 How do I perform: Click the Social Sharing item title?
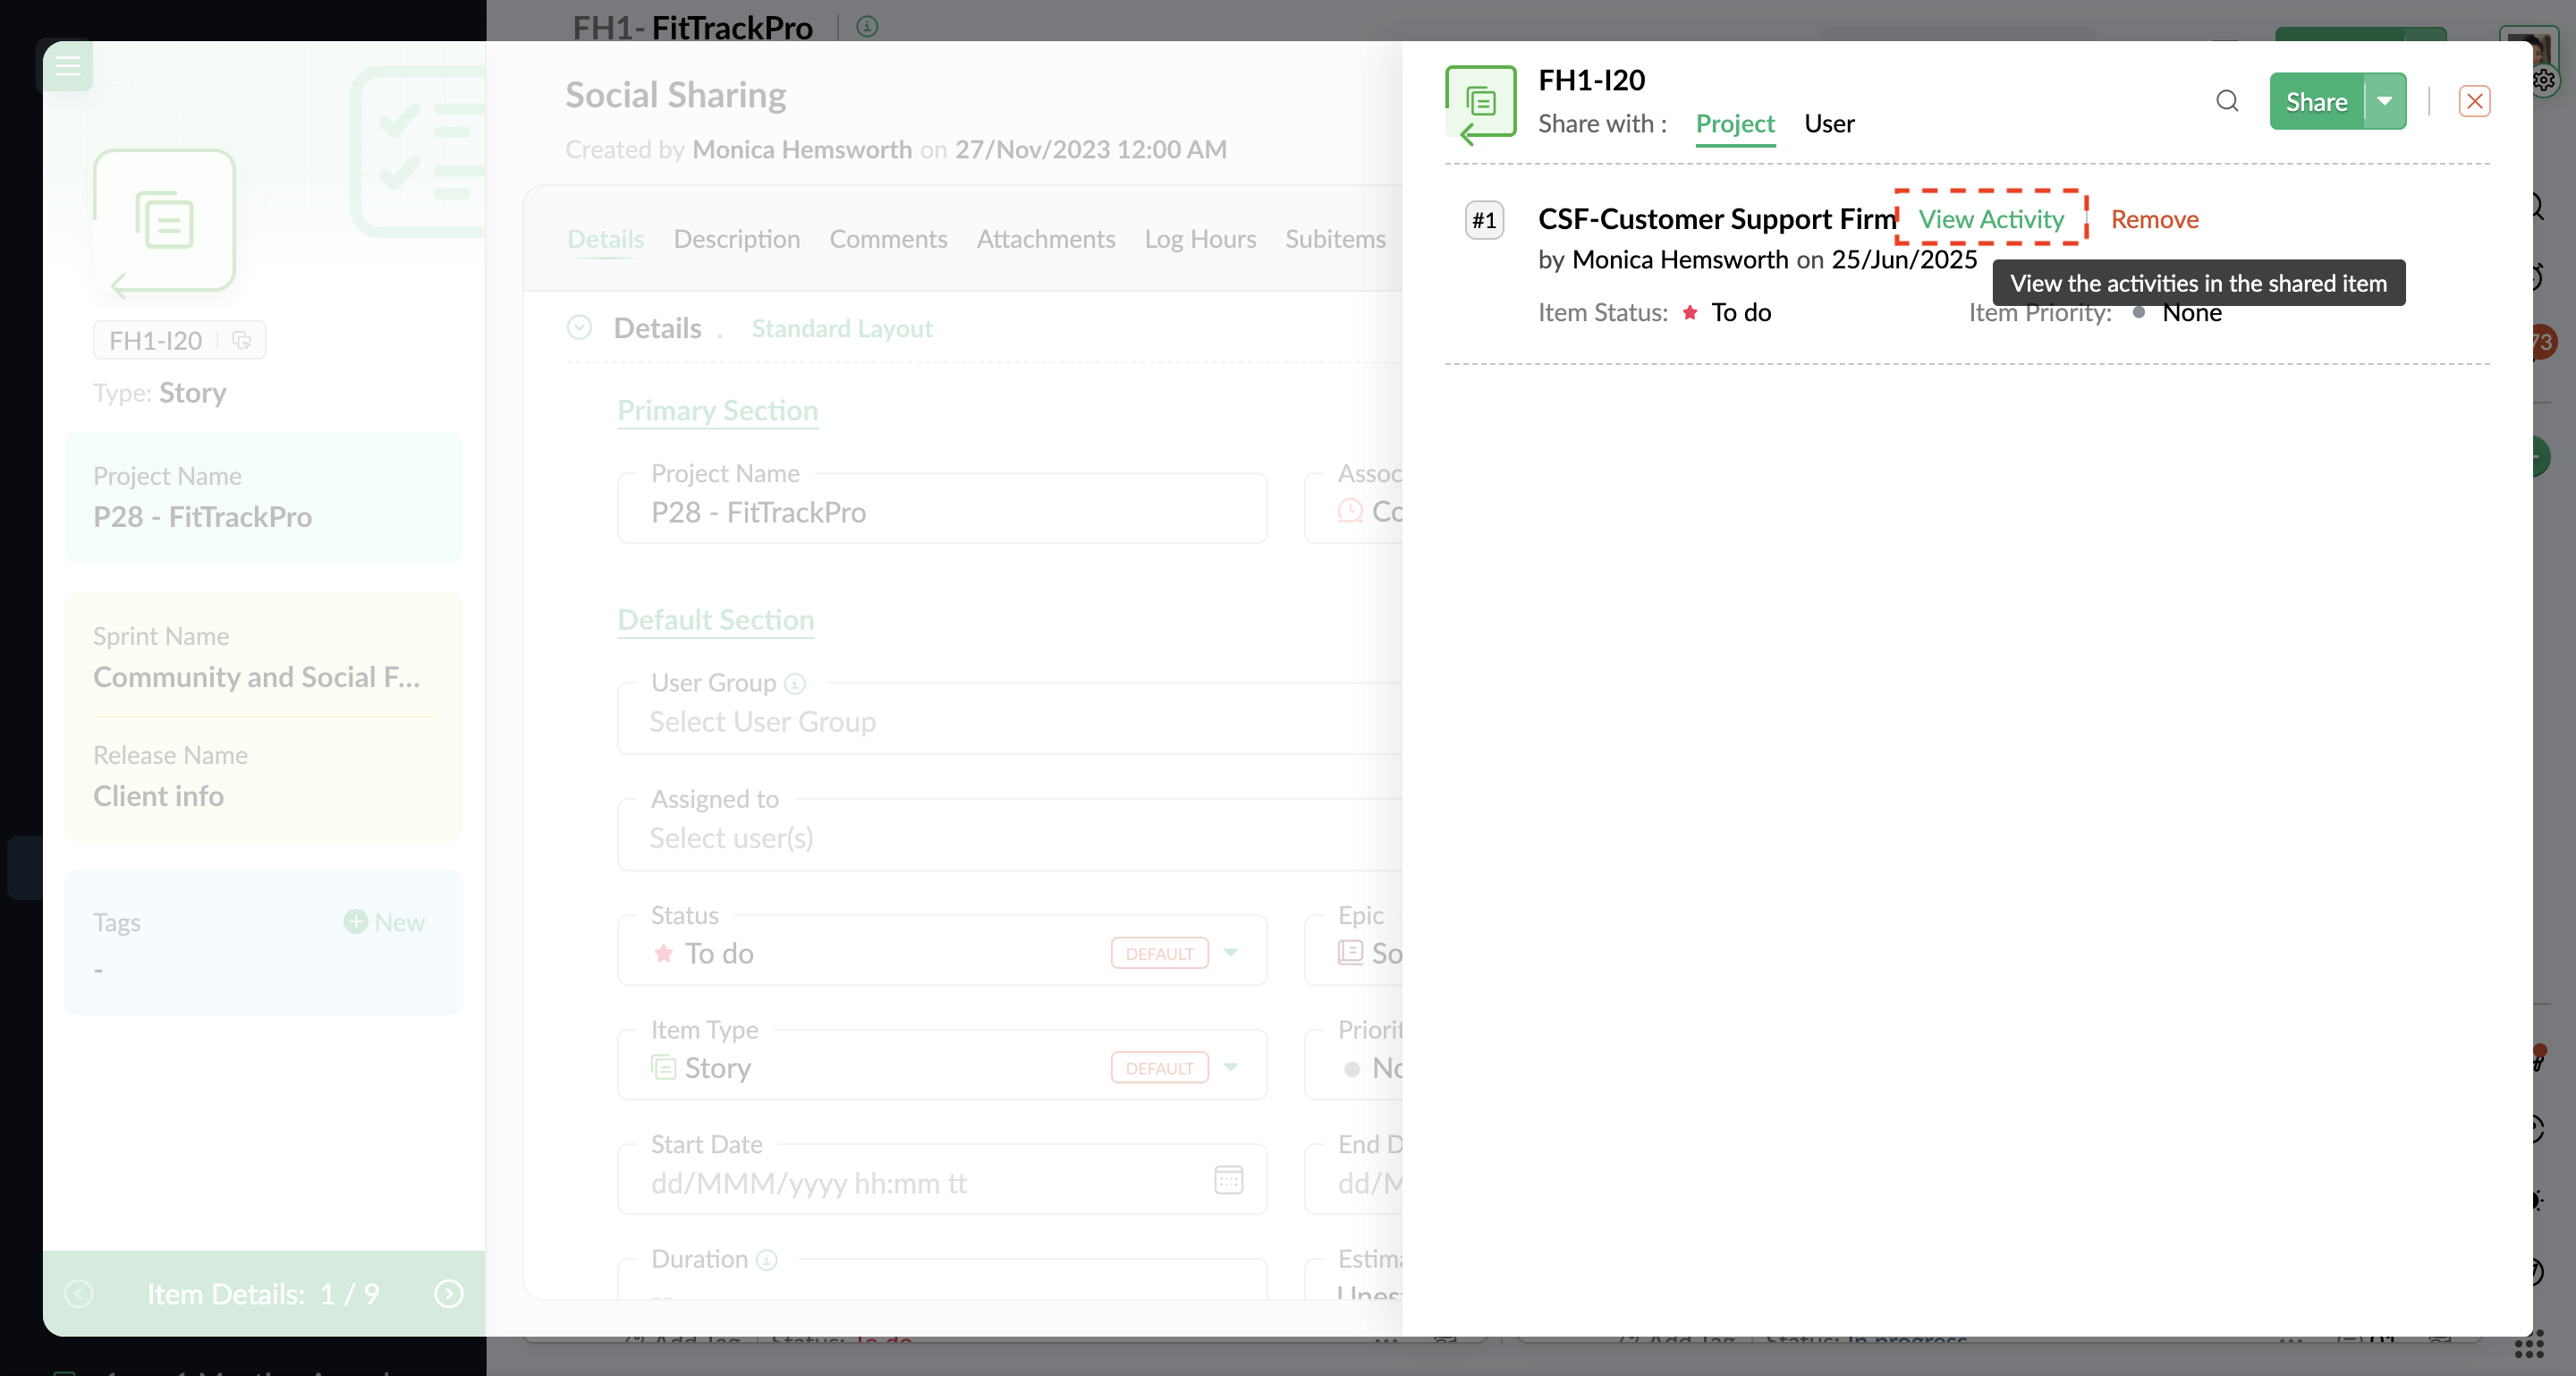click(675, 95)
